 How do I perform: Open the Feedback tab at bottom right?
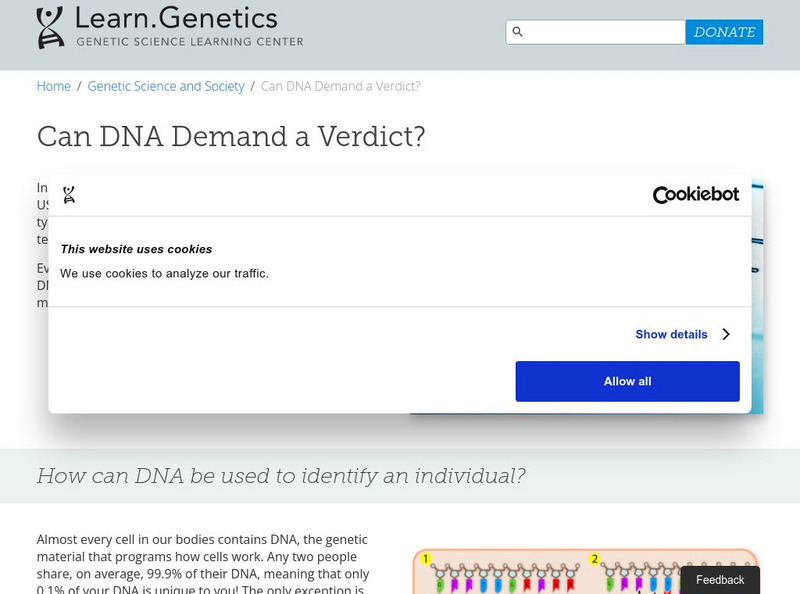coord(720,580)
